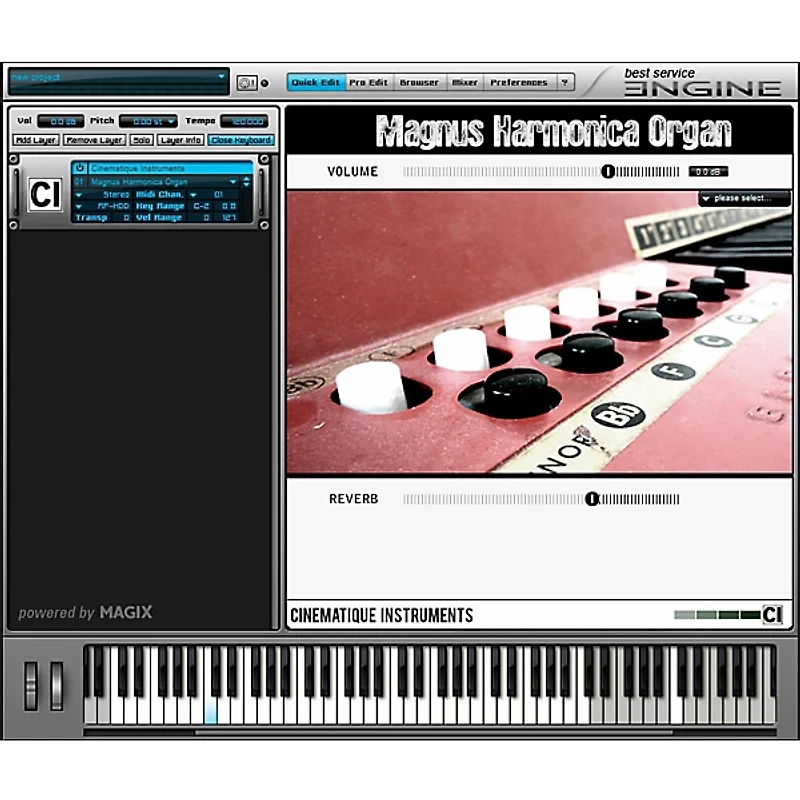The height and width of the screenshot is (800, 800).
Task: Click the Key Range low value C-2
Action: coord(201,206)
